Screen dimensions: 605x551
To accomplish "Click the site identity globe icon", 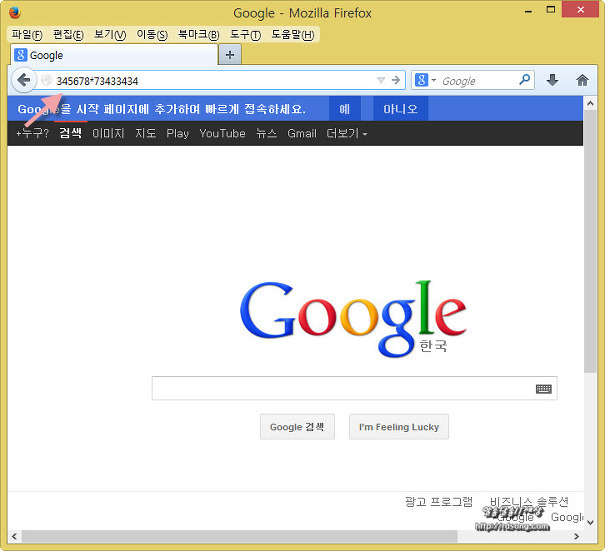I will (x=47, y=80).
